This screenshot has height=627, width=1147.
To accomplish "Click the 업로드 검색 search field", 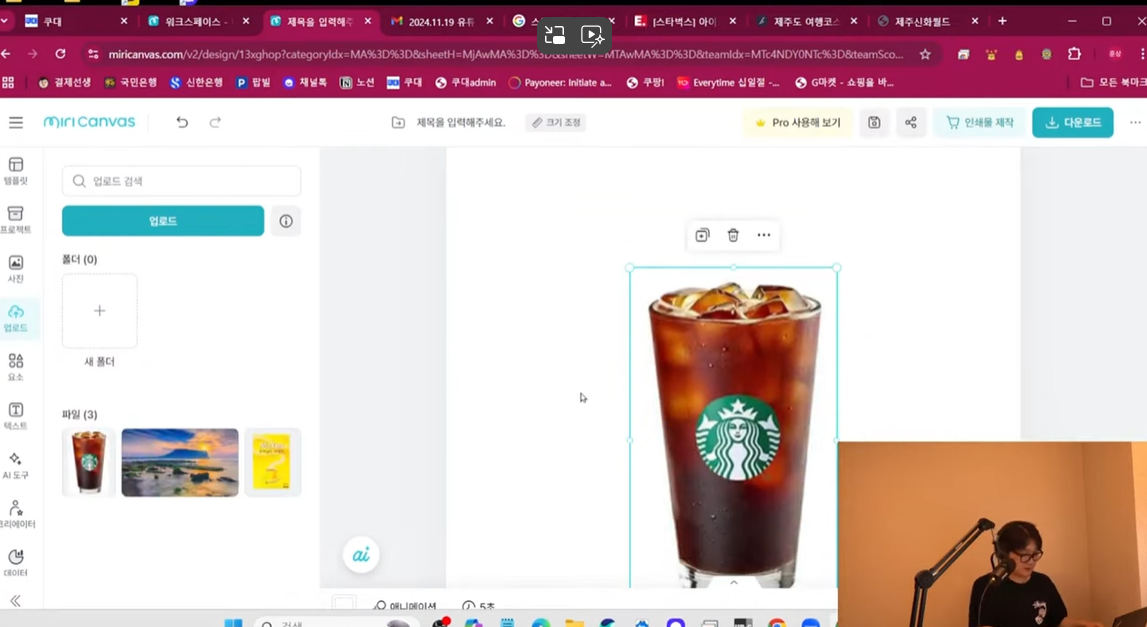I will 181,181.
